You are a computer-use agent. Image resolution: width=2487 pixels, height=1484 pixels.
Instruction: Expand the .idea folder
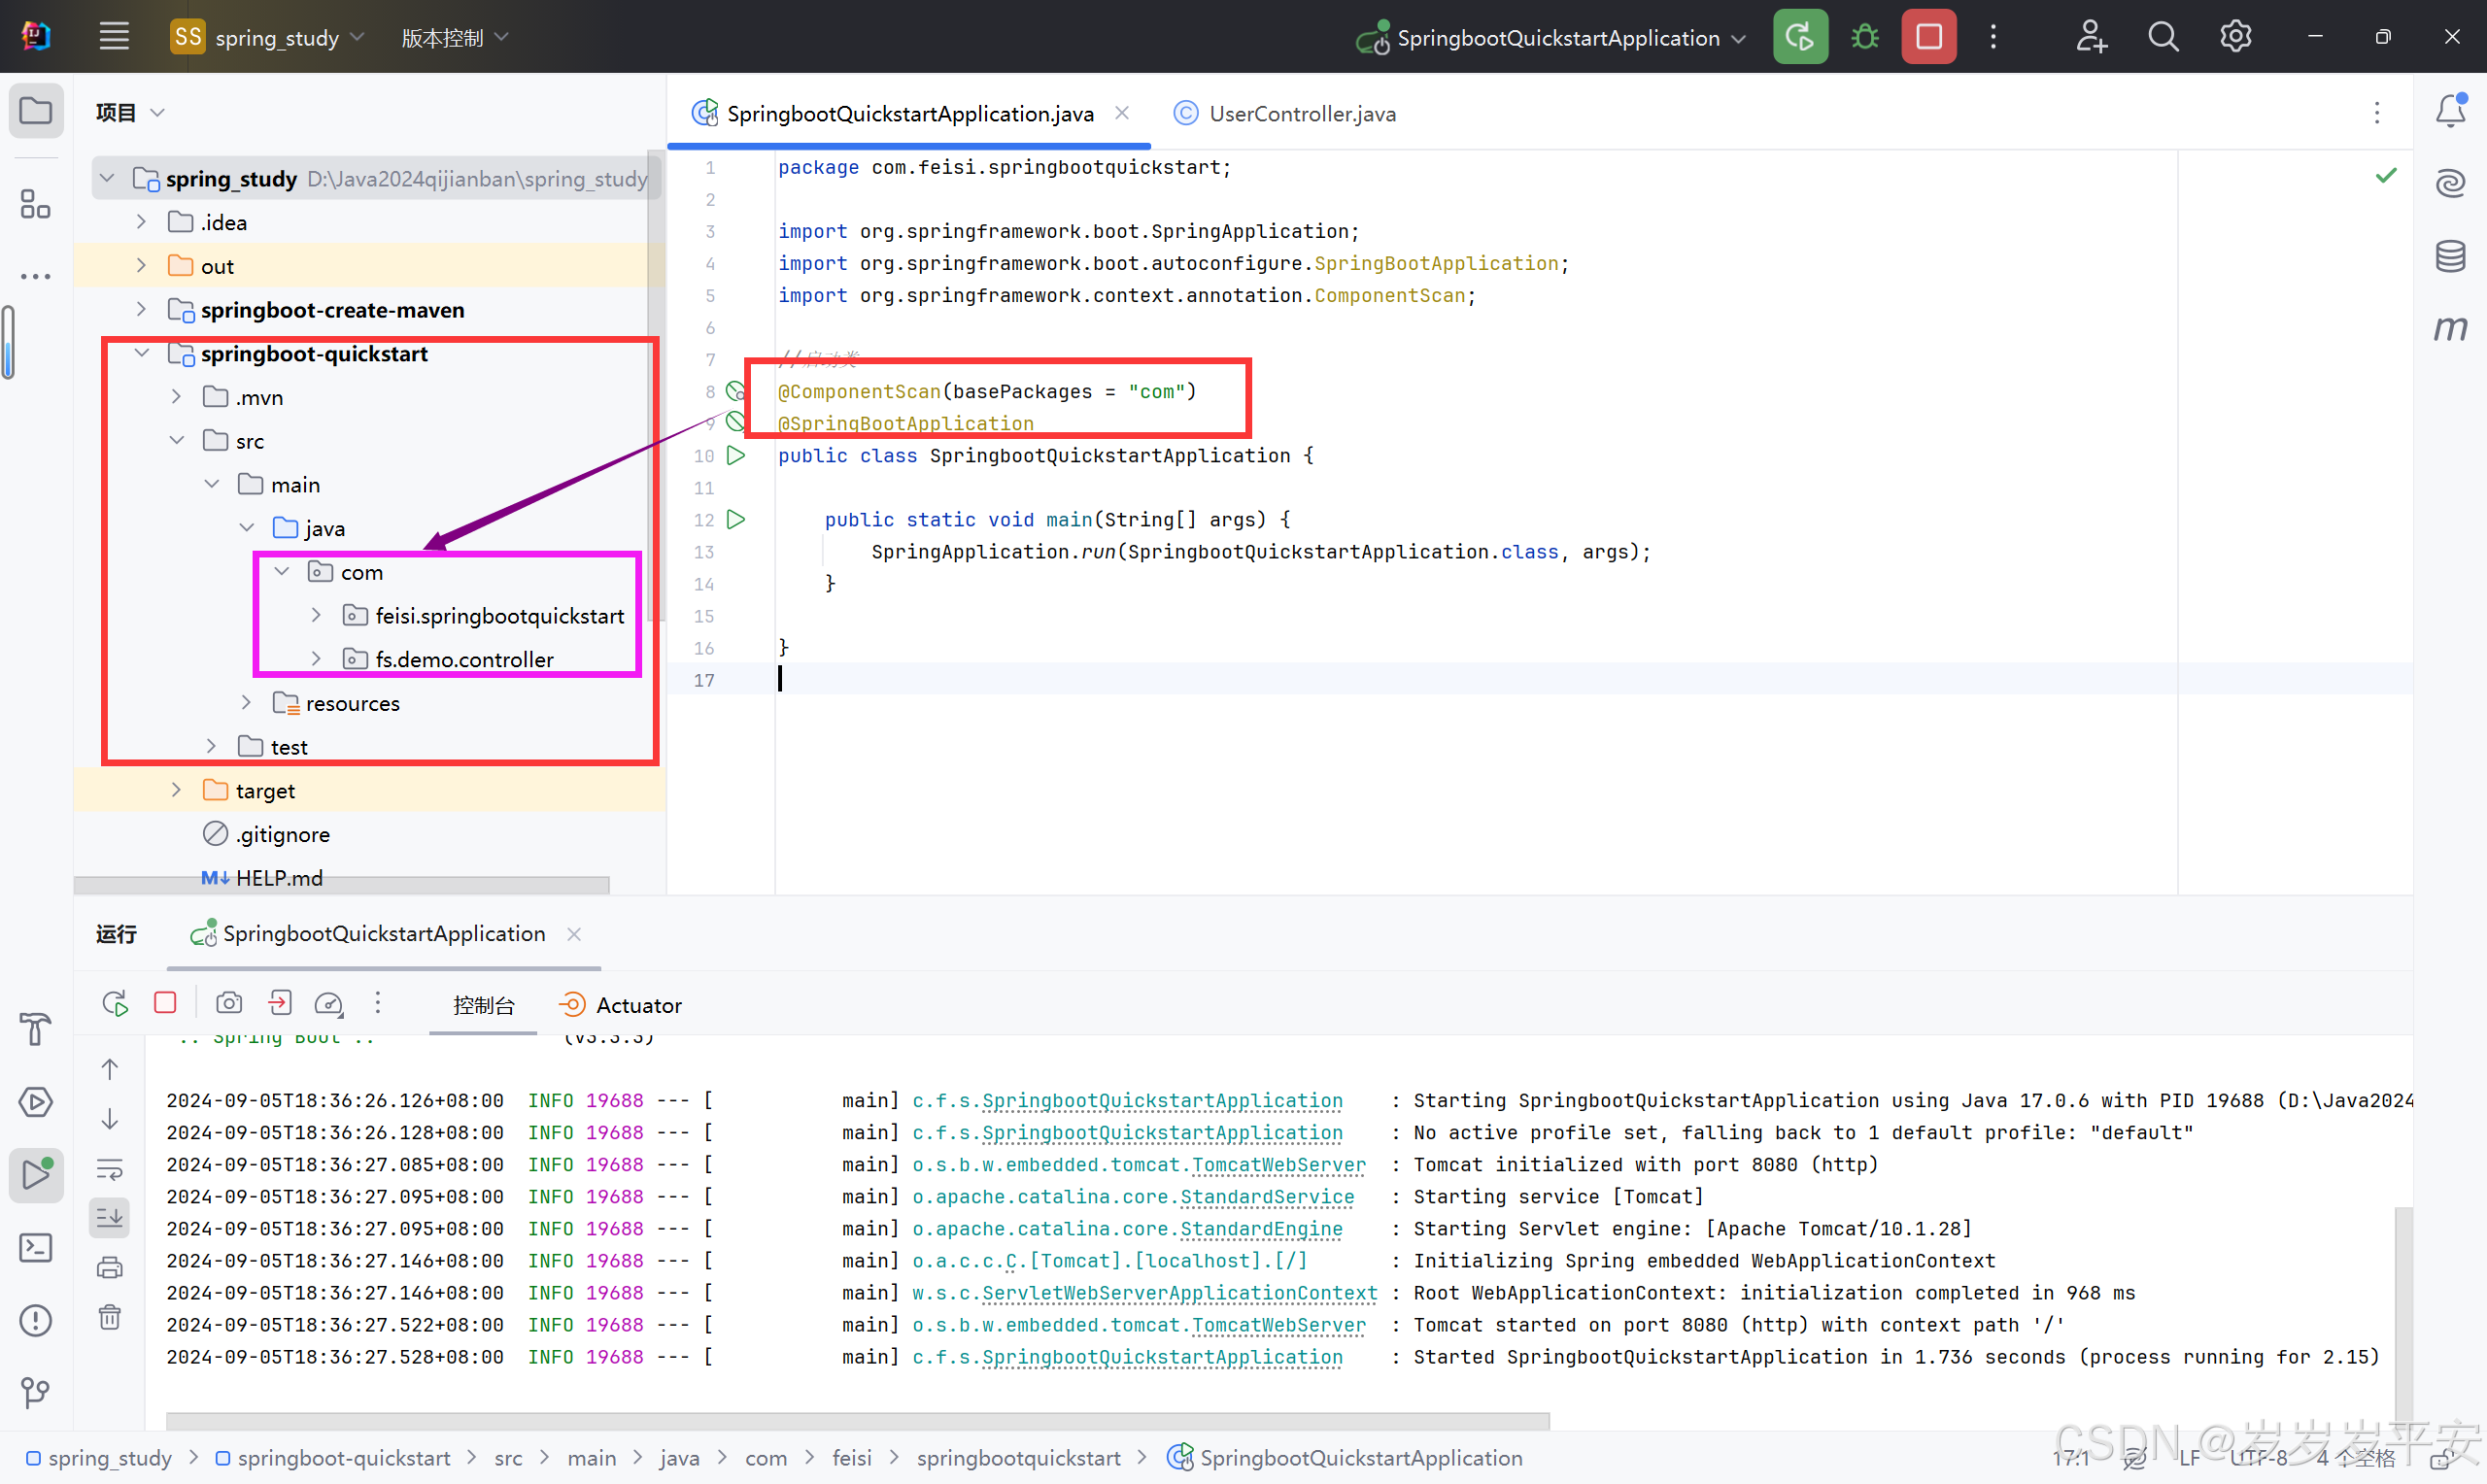[x=141, y=221]
